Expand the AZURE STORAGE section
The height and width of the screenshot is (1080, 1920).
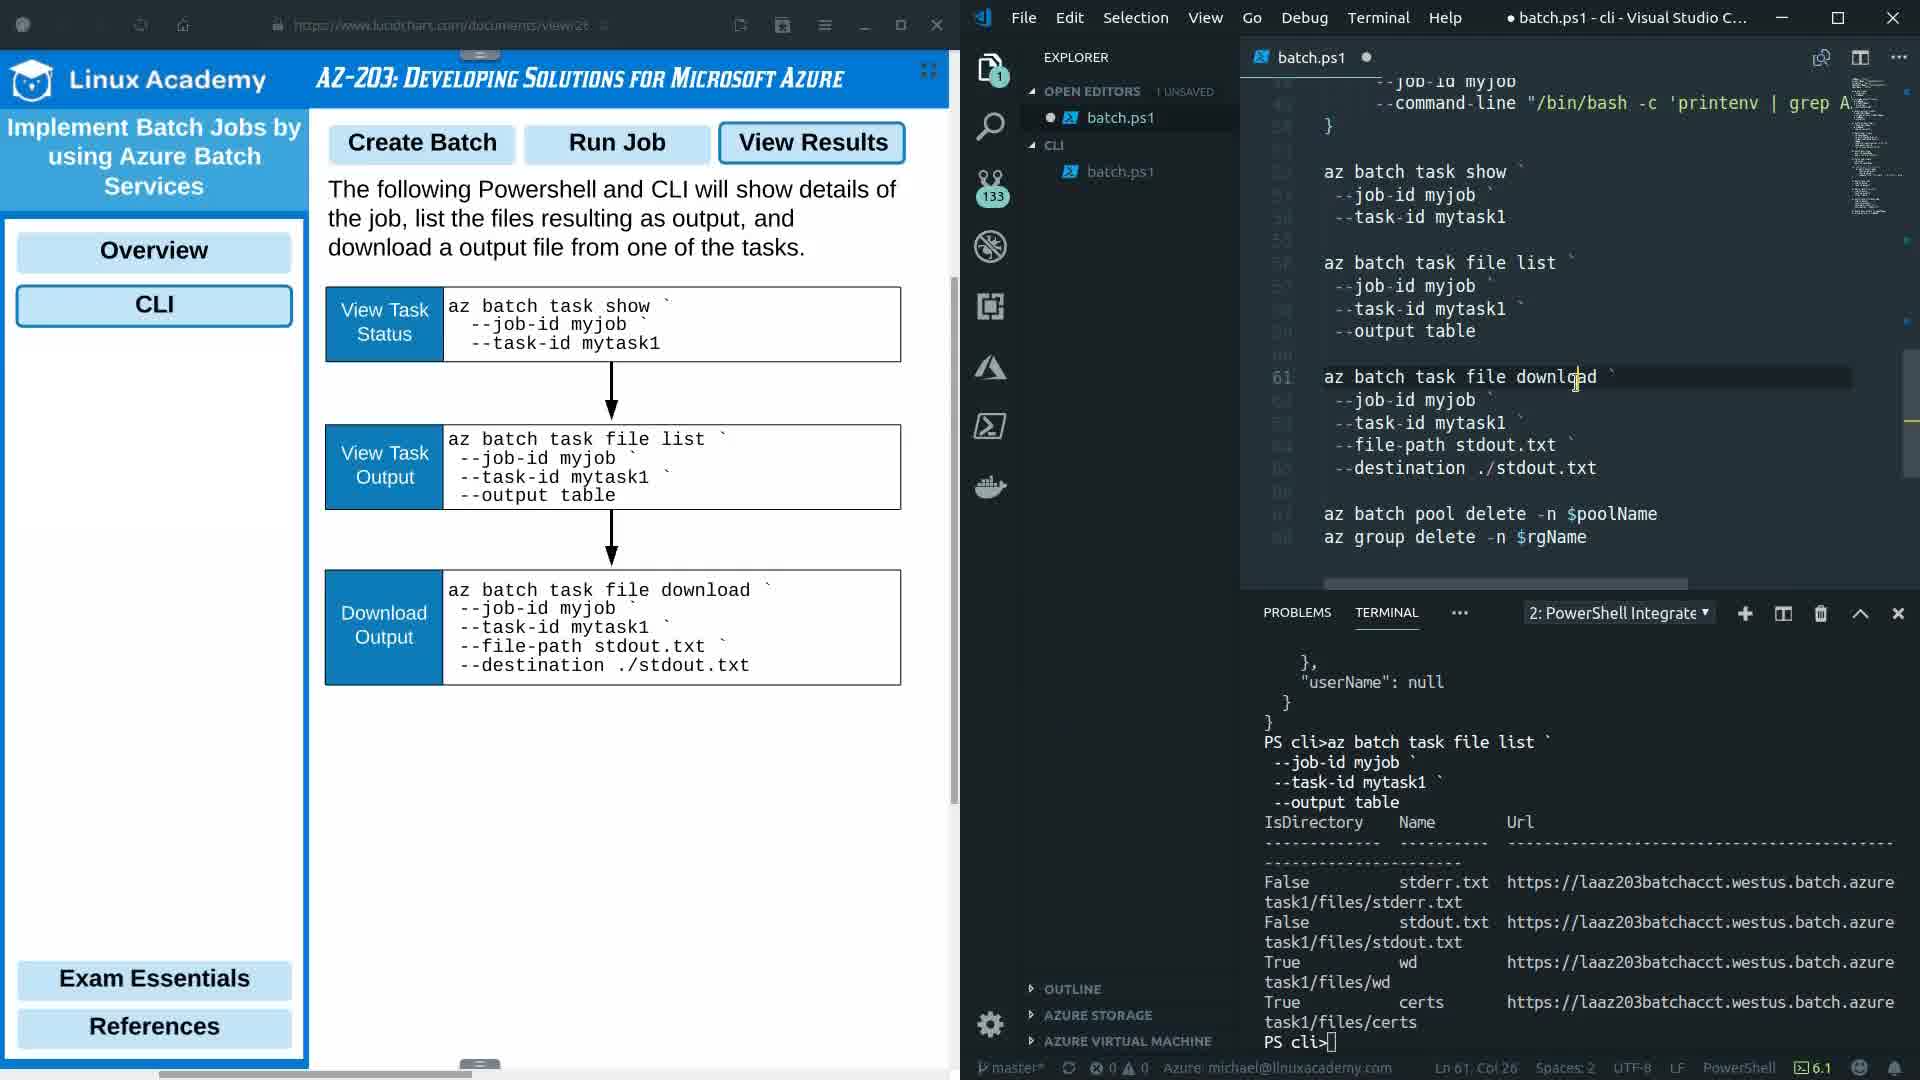[x=1097, y=1015]
